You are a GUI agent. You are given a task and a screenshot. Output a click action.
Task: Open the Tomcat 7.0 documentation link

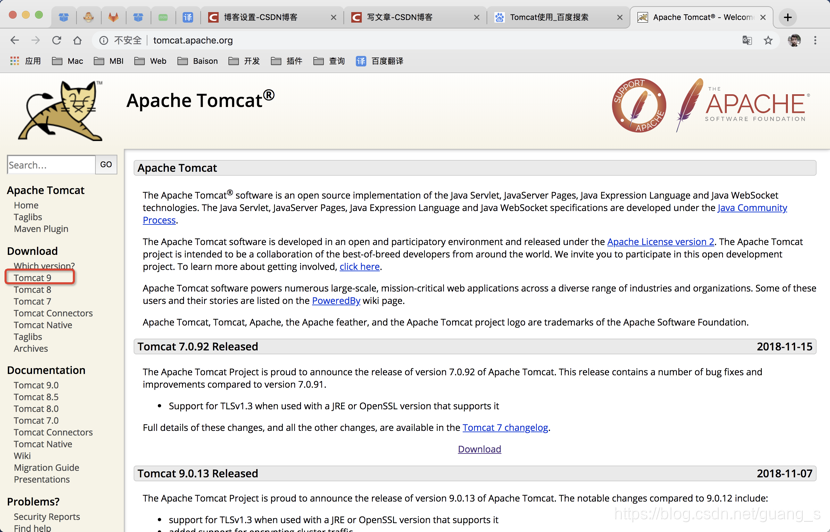pyautogui.click(x=36, y=420)
